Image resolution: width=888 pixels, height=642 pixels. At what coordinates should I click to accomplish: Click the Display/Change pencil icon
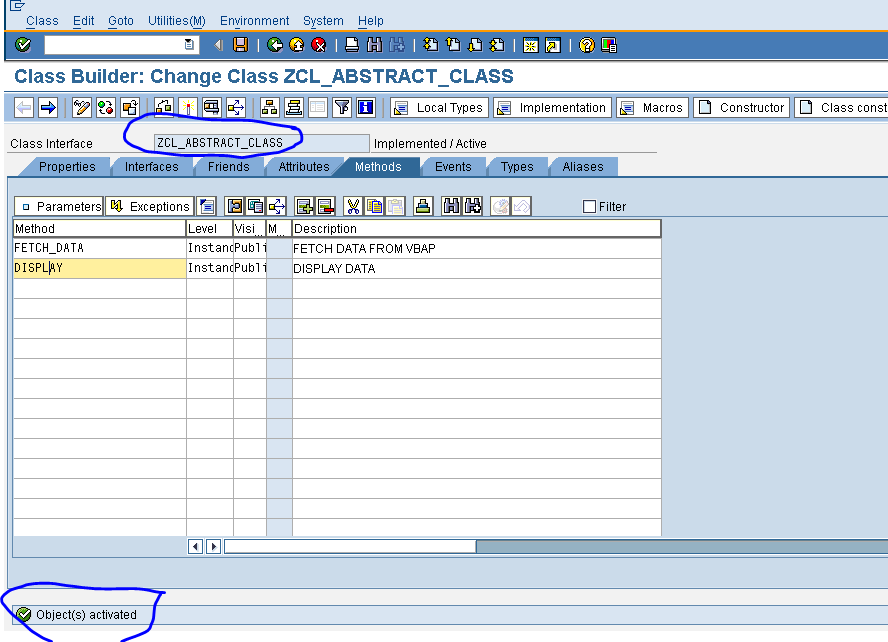point(82,107)
